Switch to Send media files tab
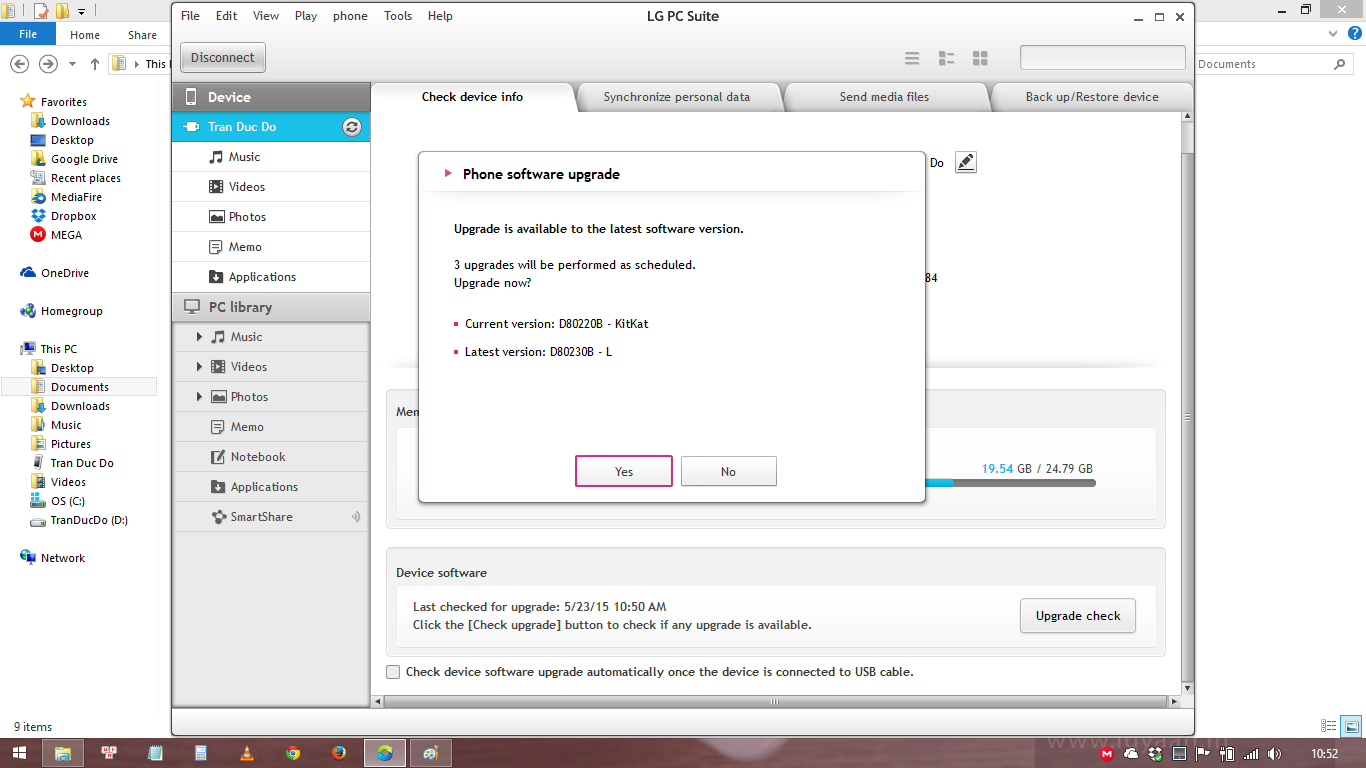Viewport: 1366px width, 768px height. point(884,97)
